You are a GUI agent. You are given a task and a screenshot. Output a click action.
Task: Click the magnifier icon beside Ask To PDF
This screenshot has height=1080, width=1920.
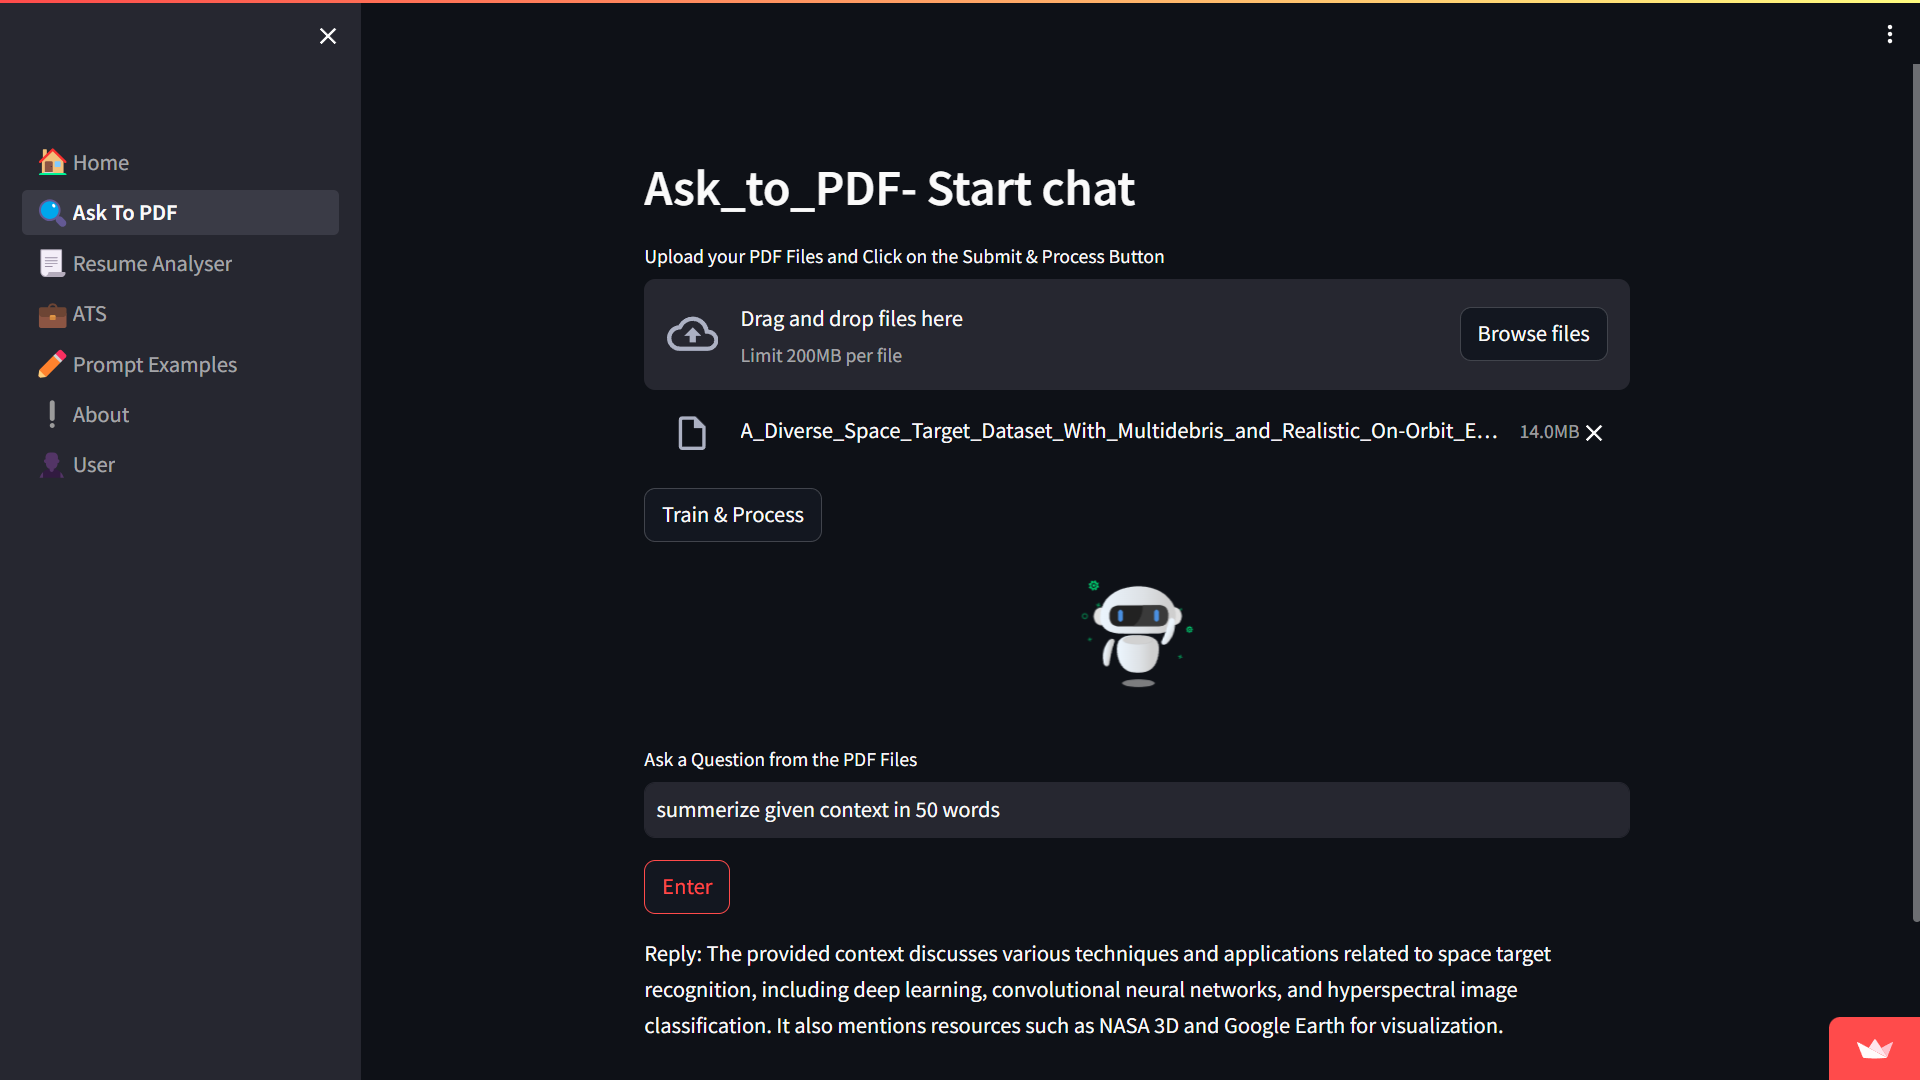[52, 212]
